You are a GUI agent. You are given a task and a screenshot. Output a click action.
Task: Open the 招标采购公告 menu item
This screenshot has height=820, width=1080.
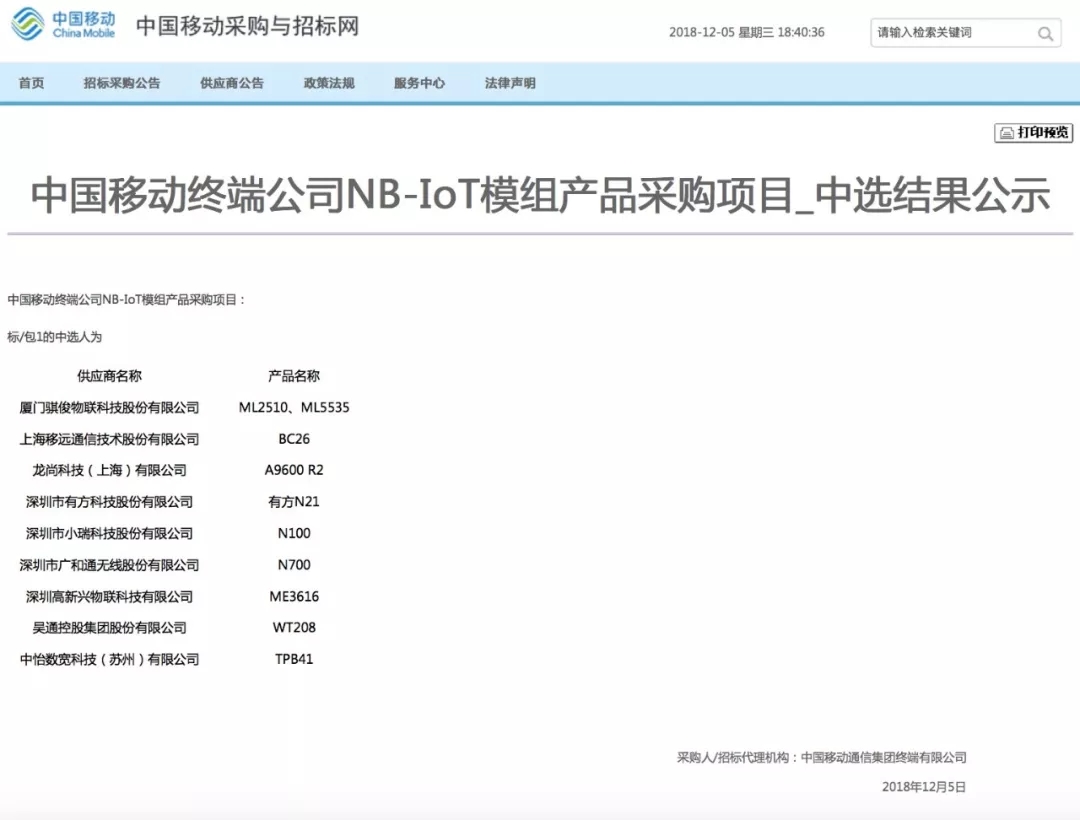[121, 83]
